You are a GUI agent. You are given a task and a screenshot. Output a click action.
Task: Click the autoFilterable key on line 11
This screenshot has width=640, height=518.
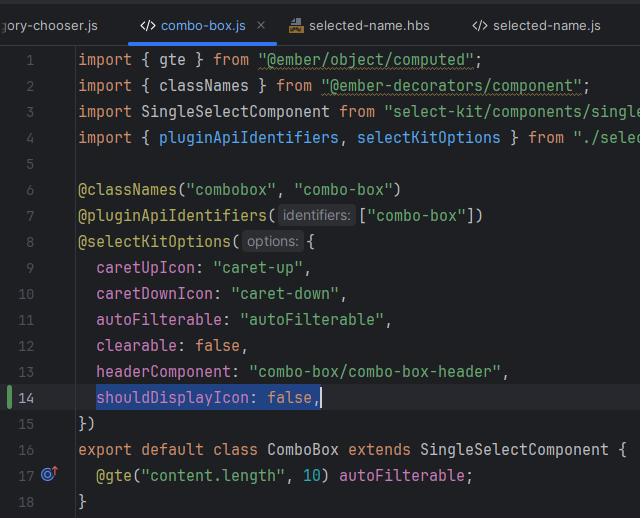point(159,320)
